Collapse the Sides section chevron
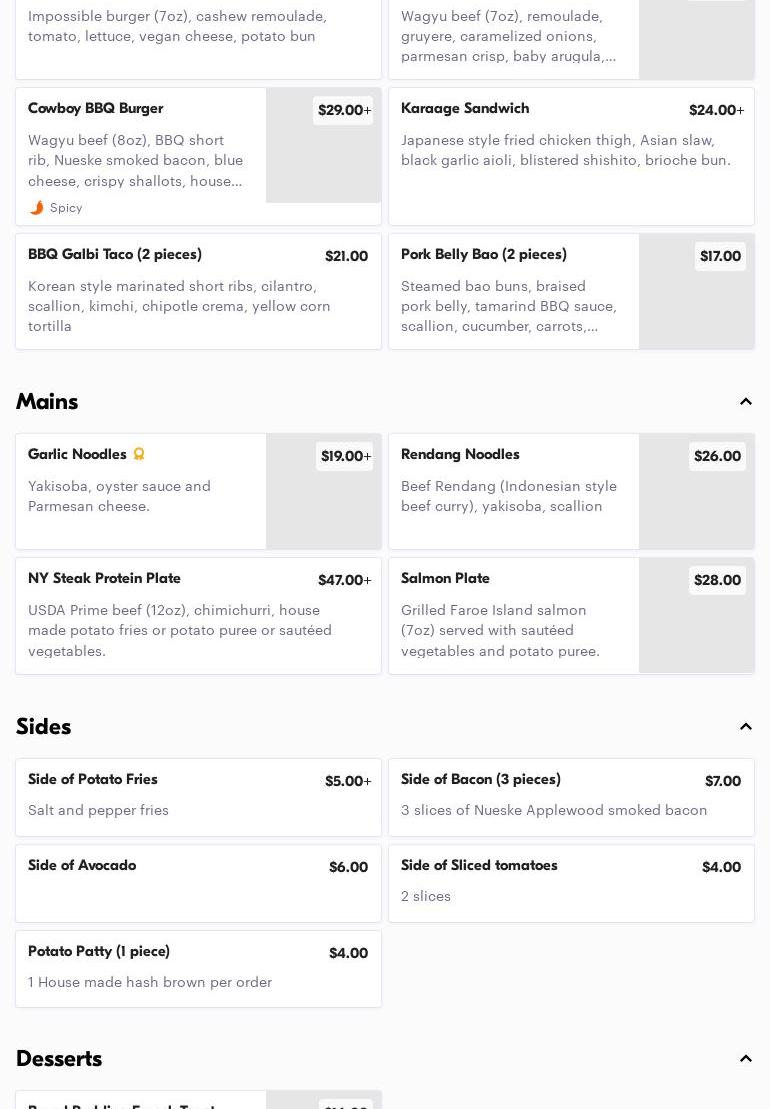The height and width of the screenshot is (1109, 770). [746, 727]
